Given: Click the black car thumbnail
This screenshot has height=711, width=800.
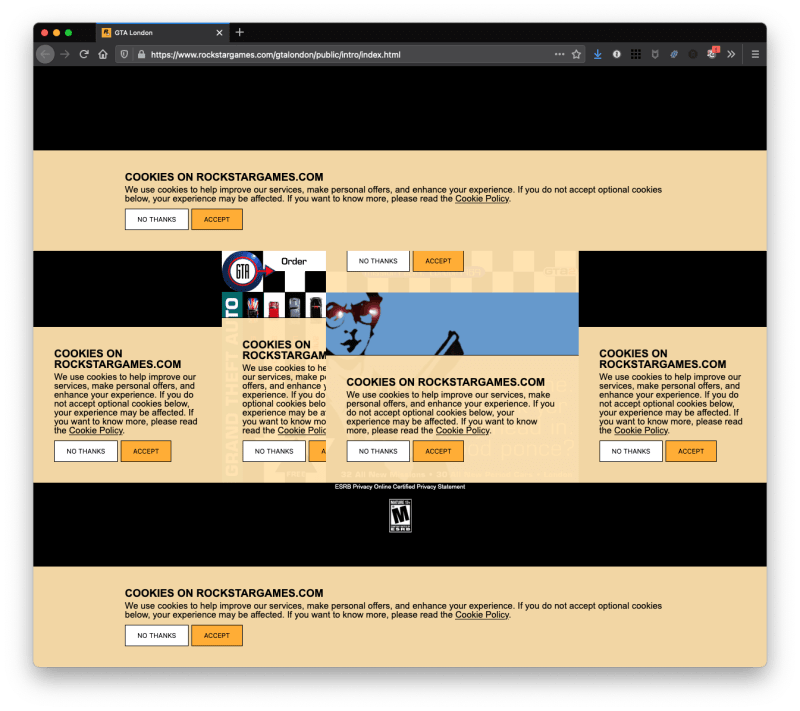Looking at the screenshot, I should [x=316, y=308].
